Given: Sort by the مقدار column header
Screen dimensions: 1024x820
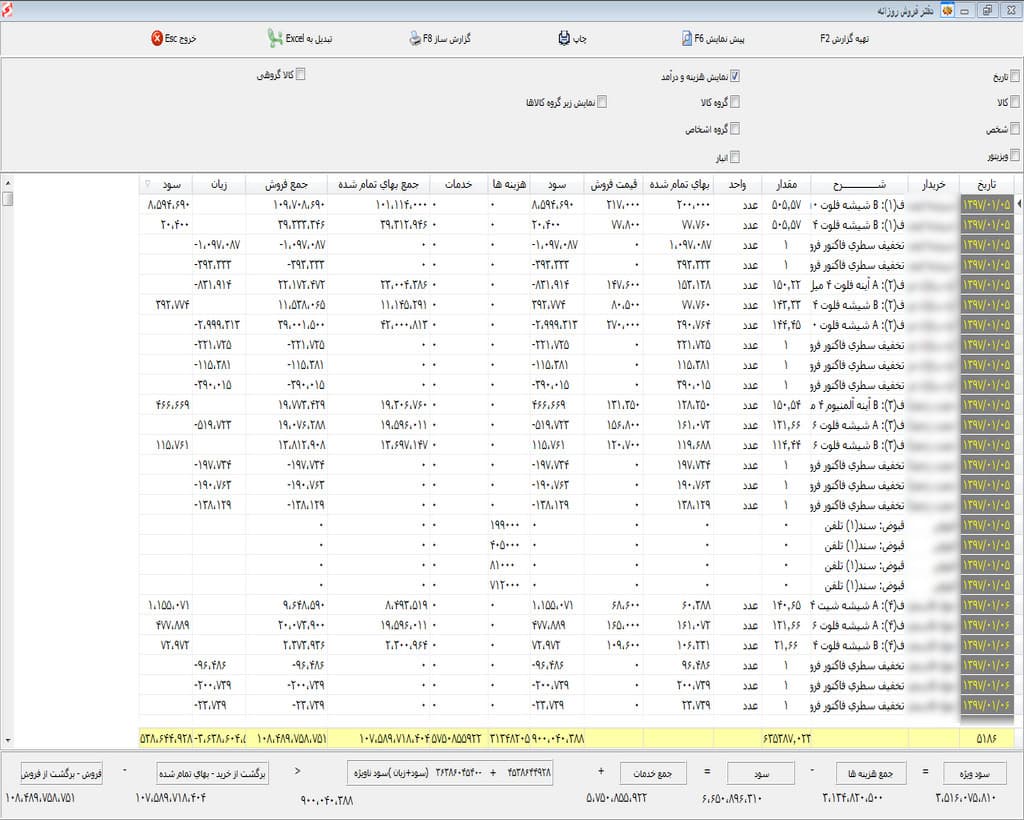Looking at the screenshot, I should pos(786,184).
